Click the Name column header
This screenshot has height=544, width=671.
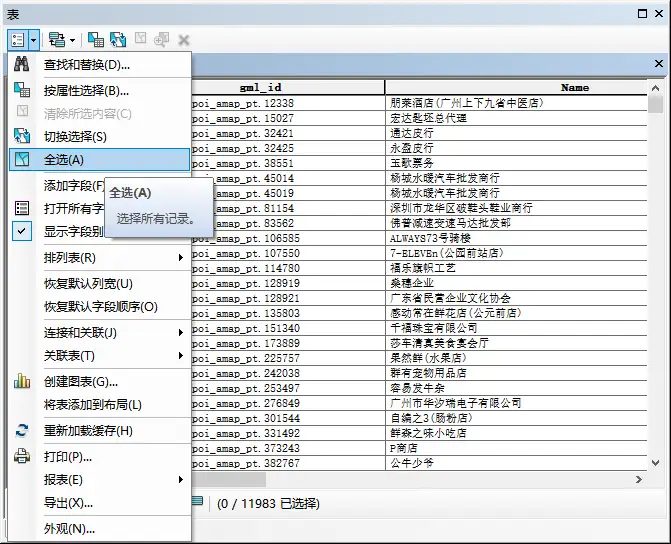click(516, 87)
